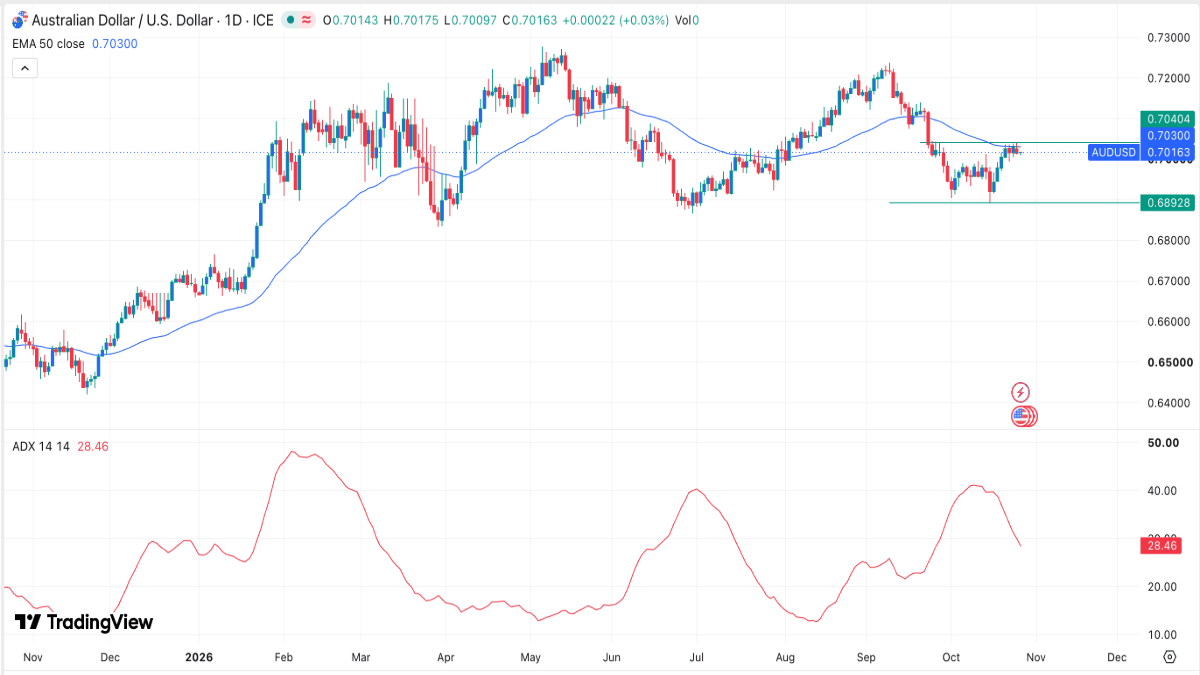Open chart settings via the gear icon
This screenshot has width=1200, height=675.
pos(1169,656)
